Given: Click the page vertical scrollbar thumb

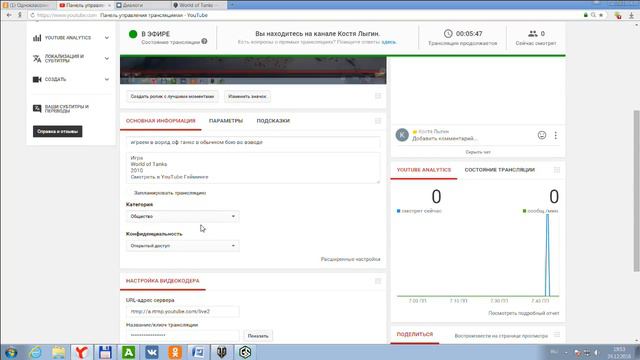Looking at the screenshot, I should click(x=636, y=191).
